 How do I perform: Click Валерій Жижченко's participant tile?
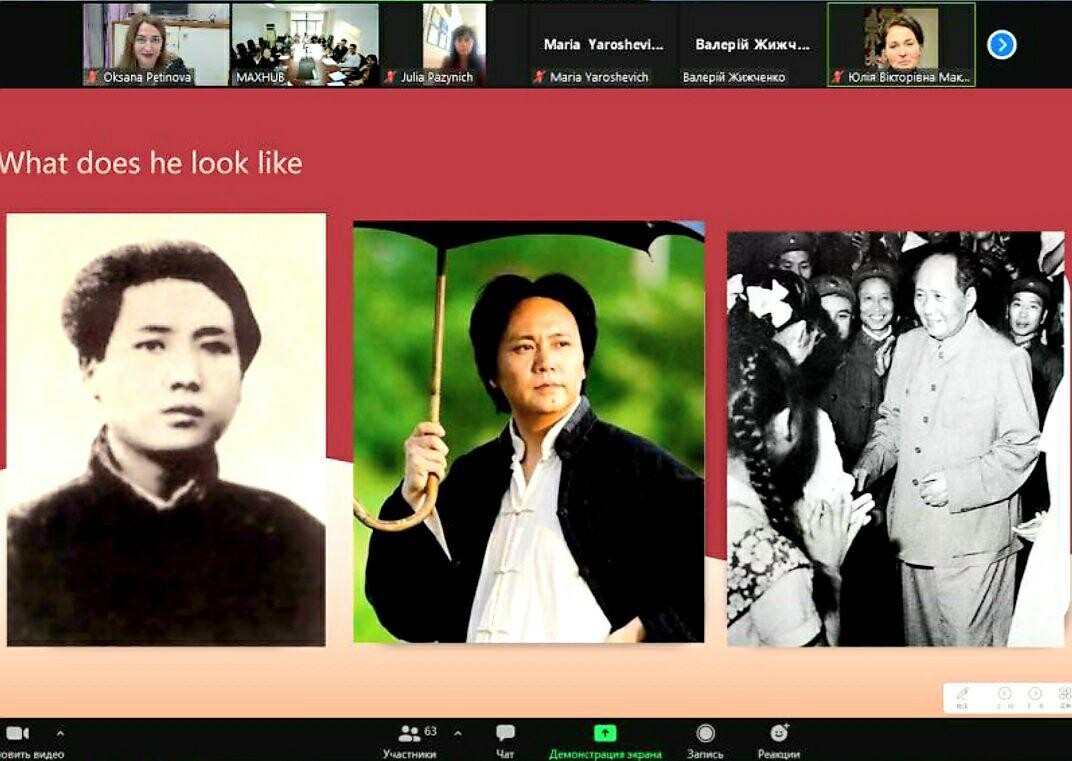click(x=752, y=44)
